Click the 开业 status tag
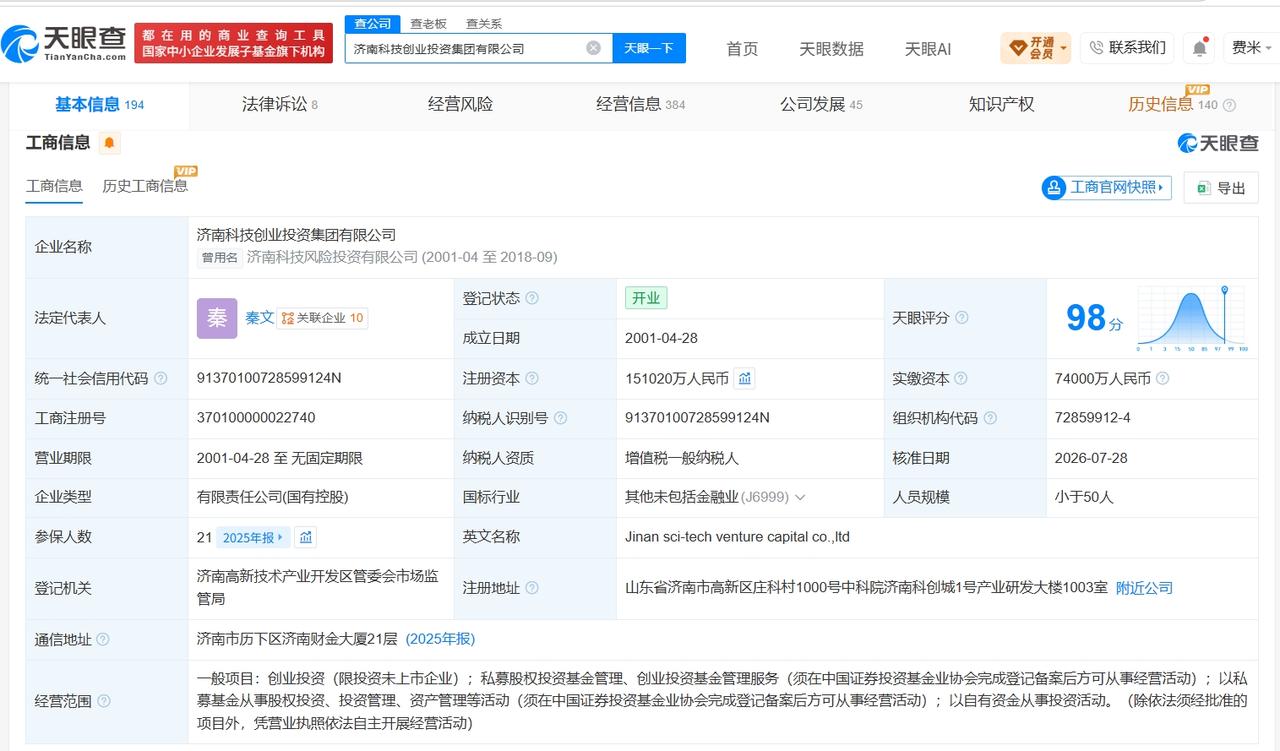 [646, 298]
